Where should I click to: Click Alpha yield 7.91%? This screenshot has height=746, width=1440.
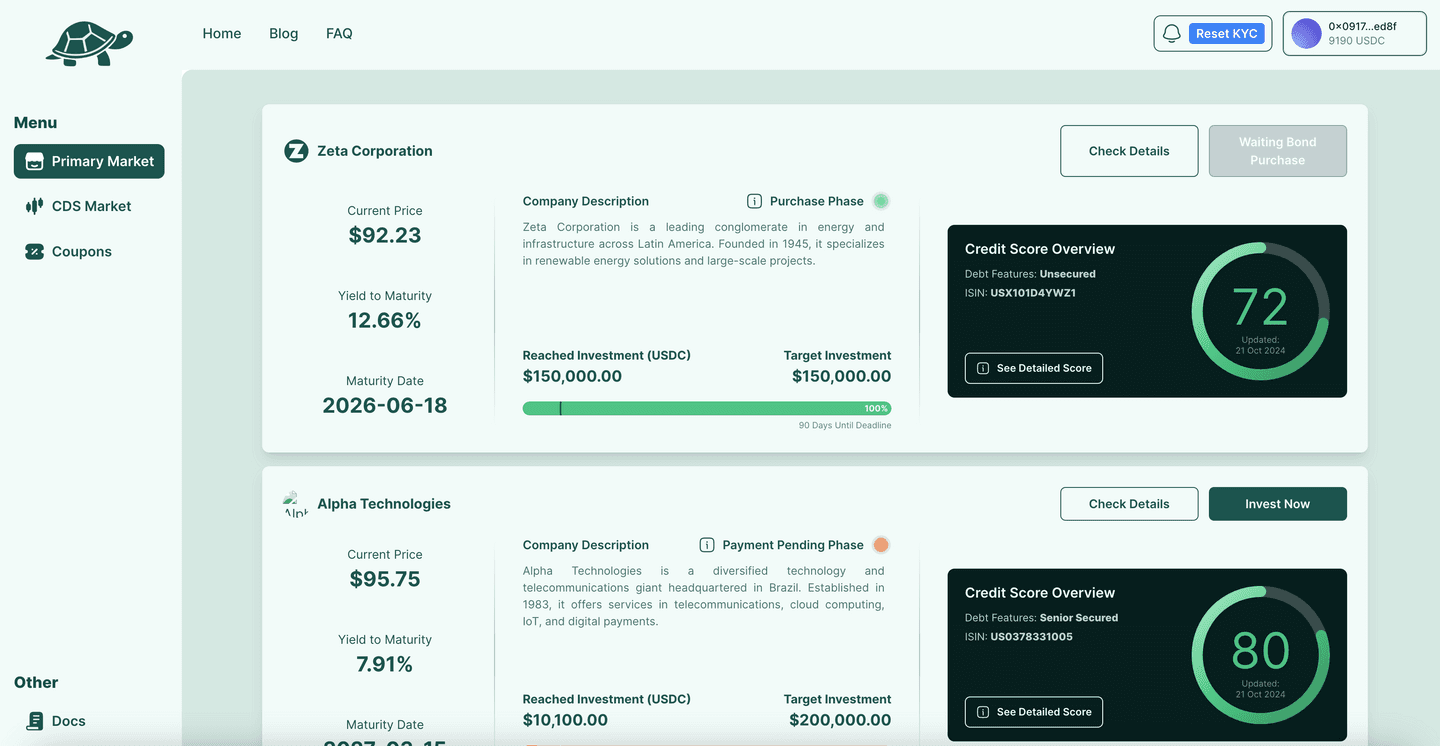(x=385, y=664)
